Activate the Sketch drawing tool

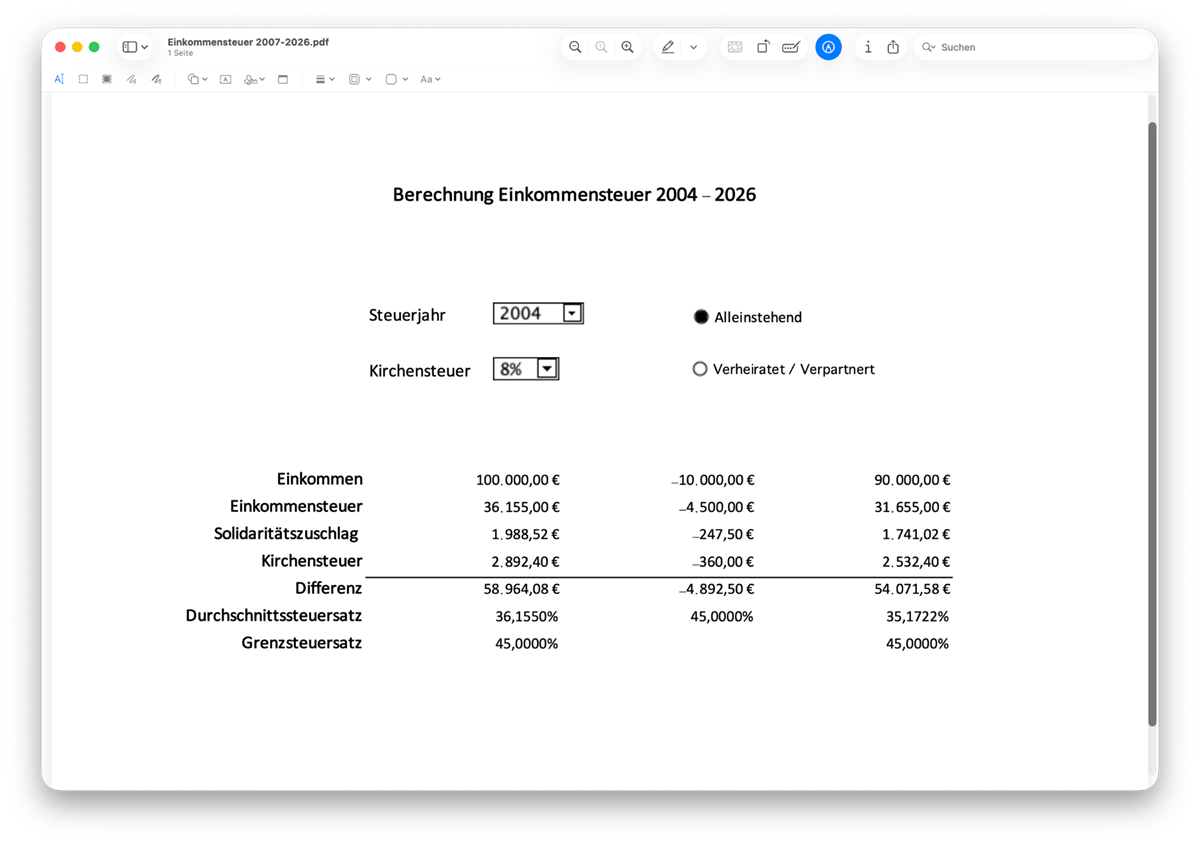[x=131, y=79]
